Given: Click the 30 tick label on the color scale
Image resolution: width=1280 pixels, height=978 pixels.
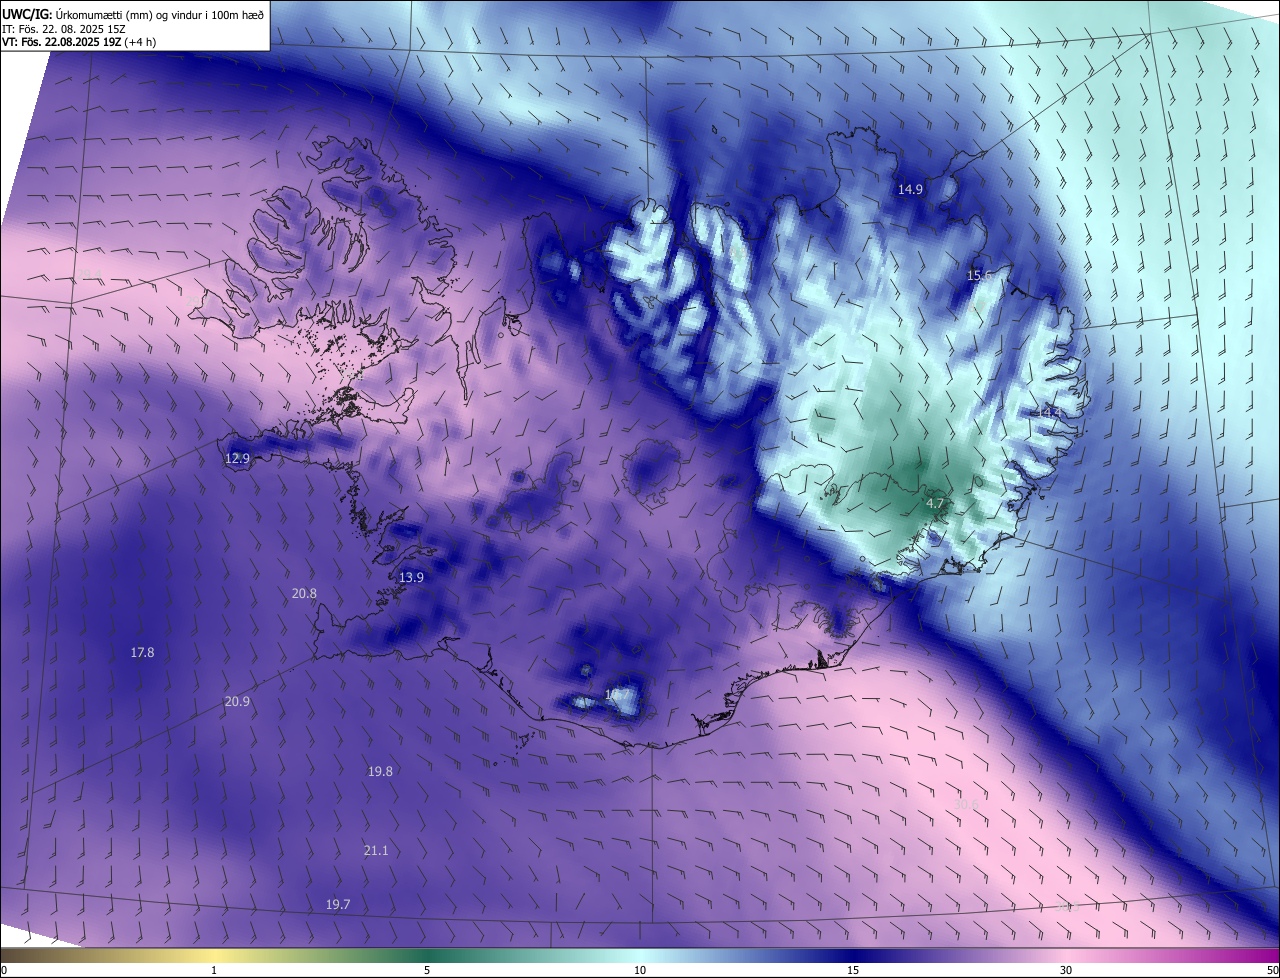Looking at the screenshot, I should tap(1066, 970).
